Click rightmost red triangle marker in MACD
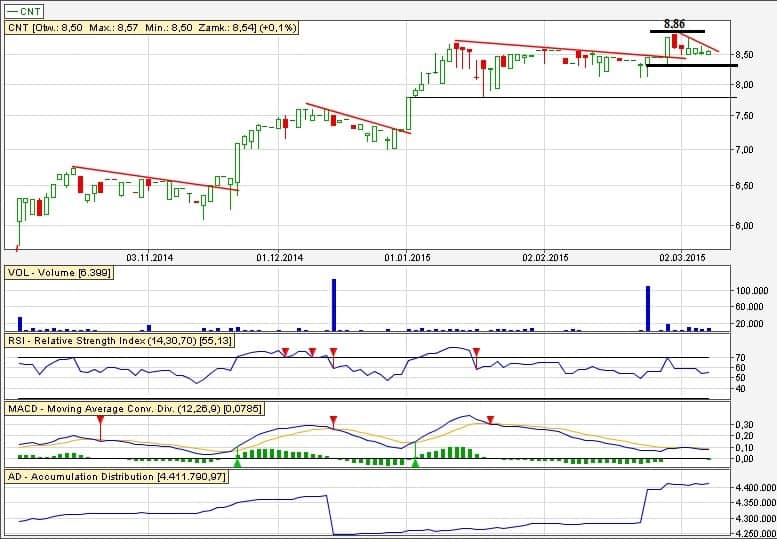This screenshot has width=777, height=542. (x=490, y=420)
